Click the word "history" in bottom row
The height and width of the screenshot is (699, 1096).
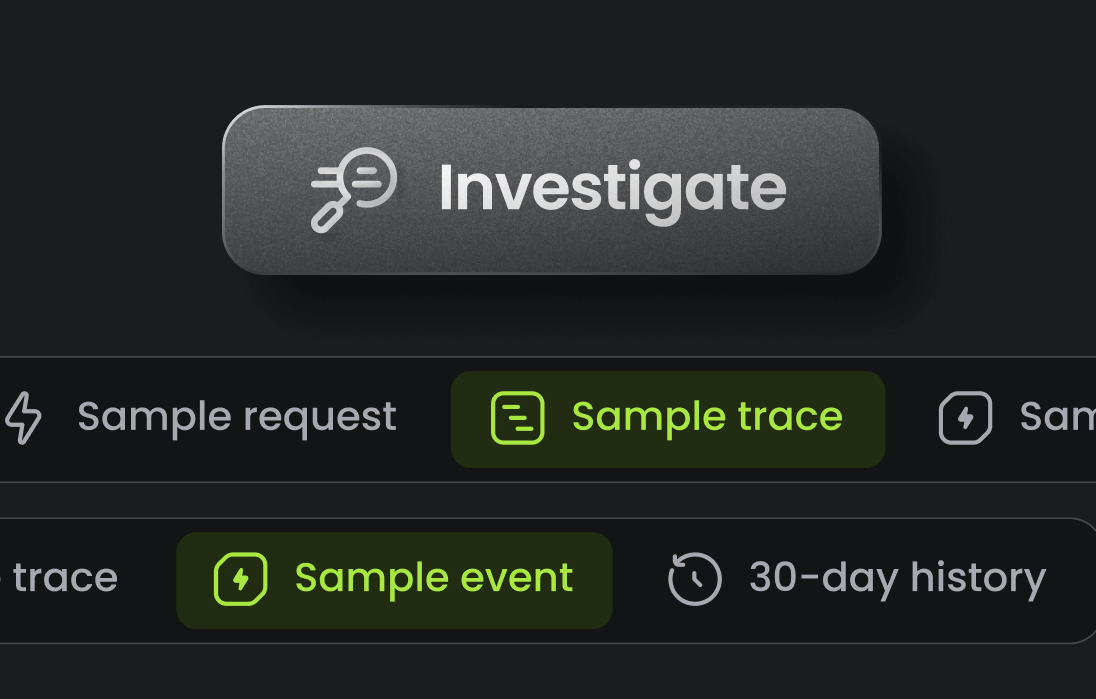[x=978, y=578]
